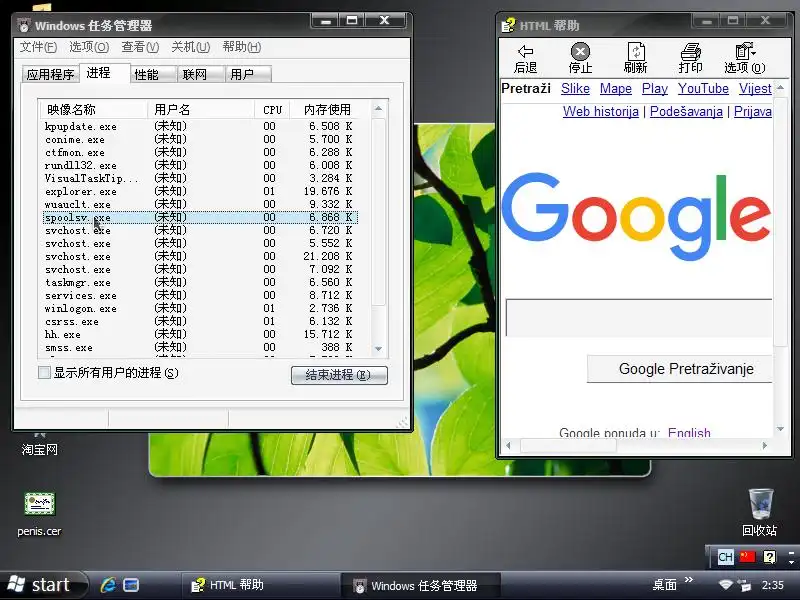Open the Play link on Google page
Screen dimensions: 800x600
click(655, 88)
